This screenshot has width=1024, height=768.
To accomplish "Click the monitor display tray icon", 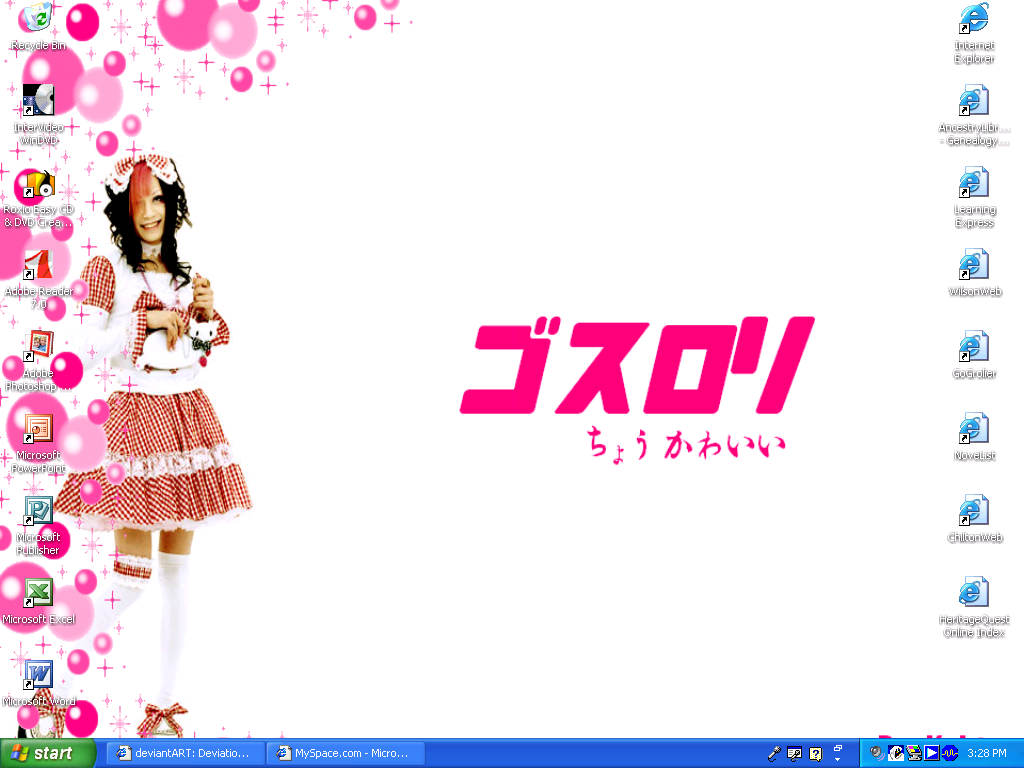I will (914, 754).
